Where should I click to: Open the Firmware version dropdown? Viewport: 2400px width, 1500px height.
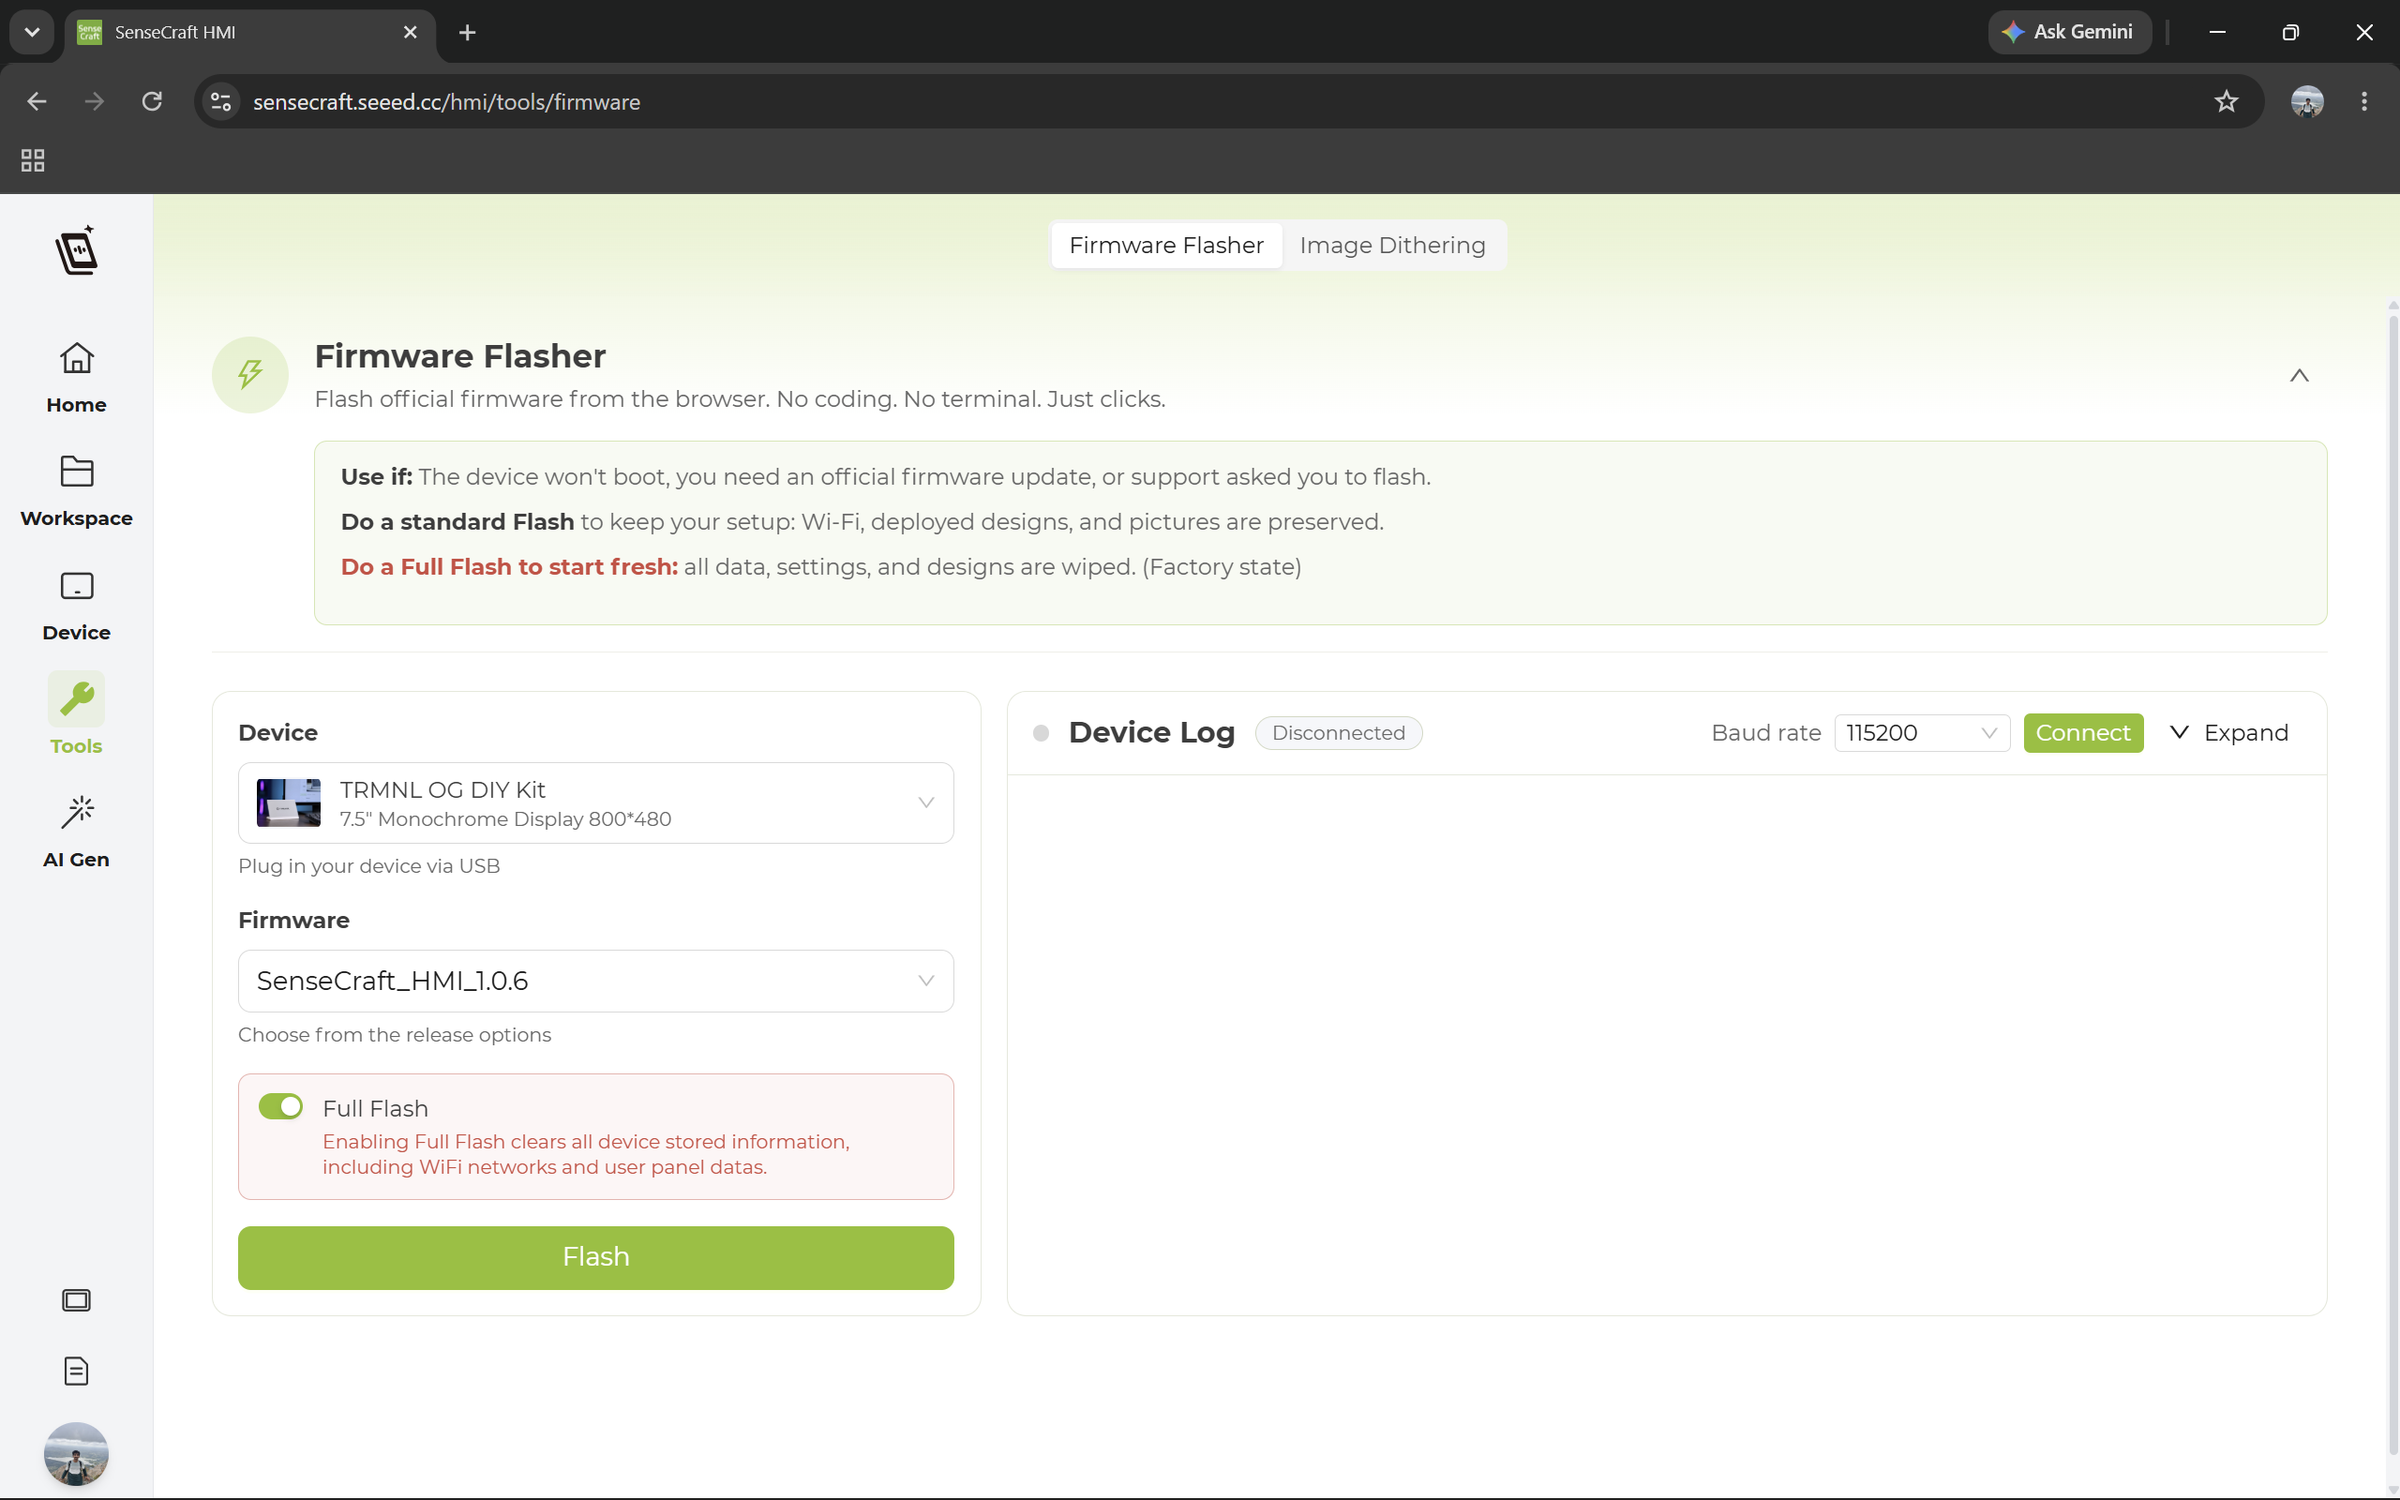pos(596,981)
